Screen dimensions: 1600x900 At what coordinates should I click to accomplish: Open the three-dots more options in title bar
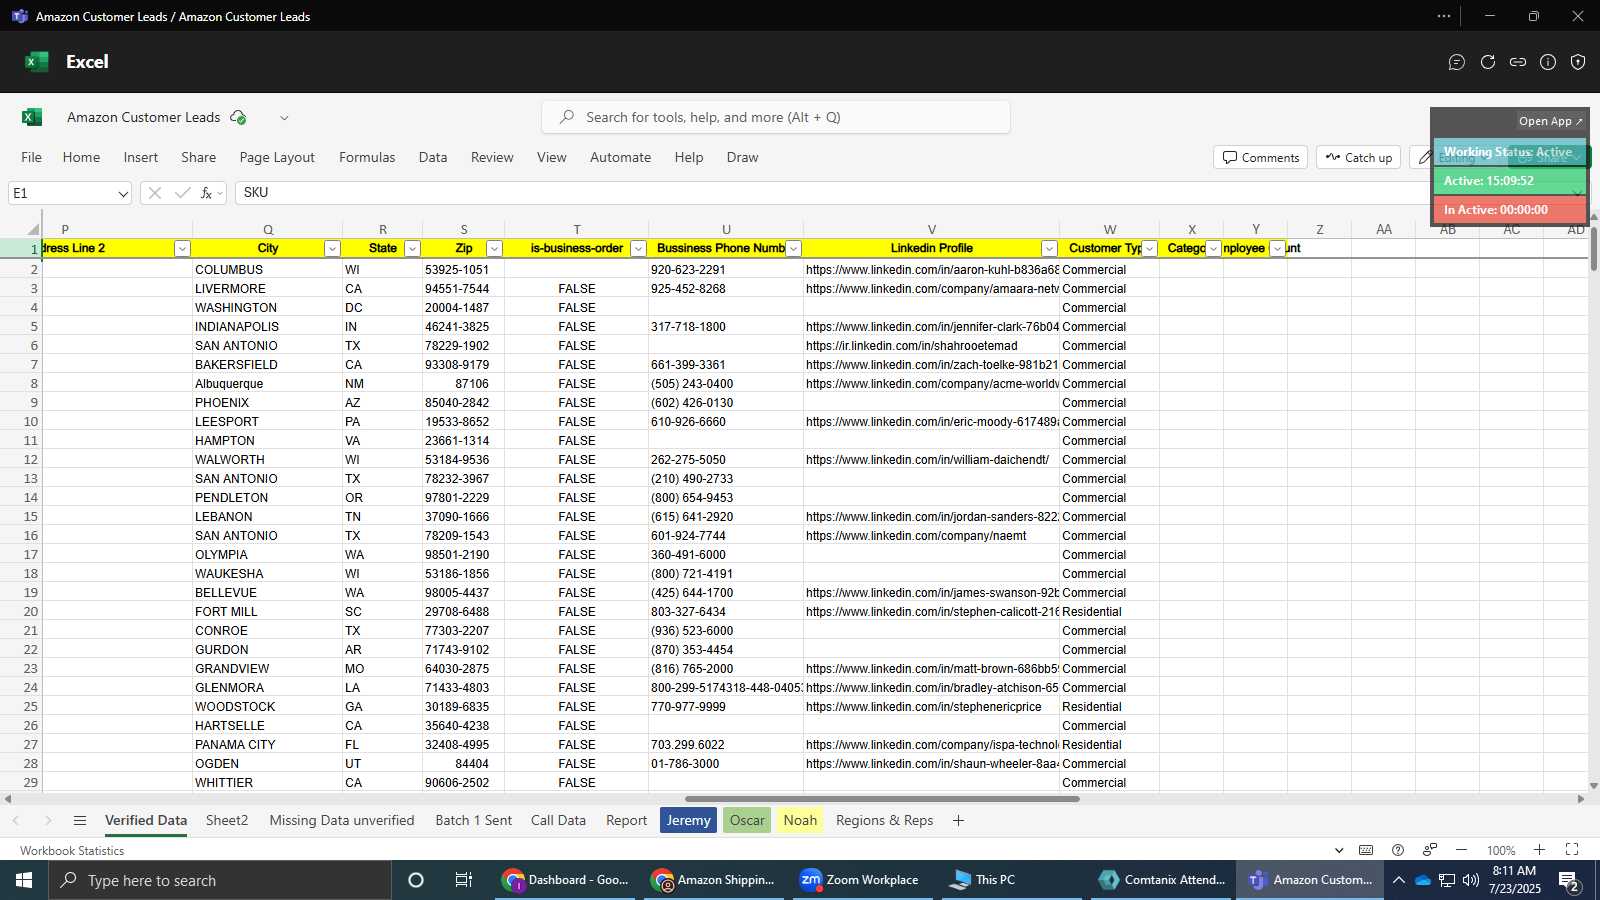pyautogui.click(x=1444, y=16)
